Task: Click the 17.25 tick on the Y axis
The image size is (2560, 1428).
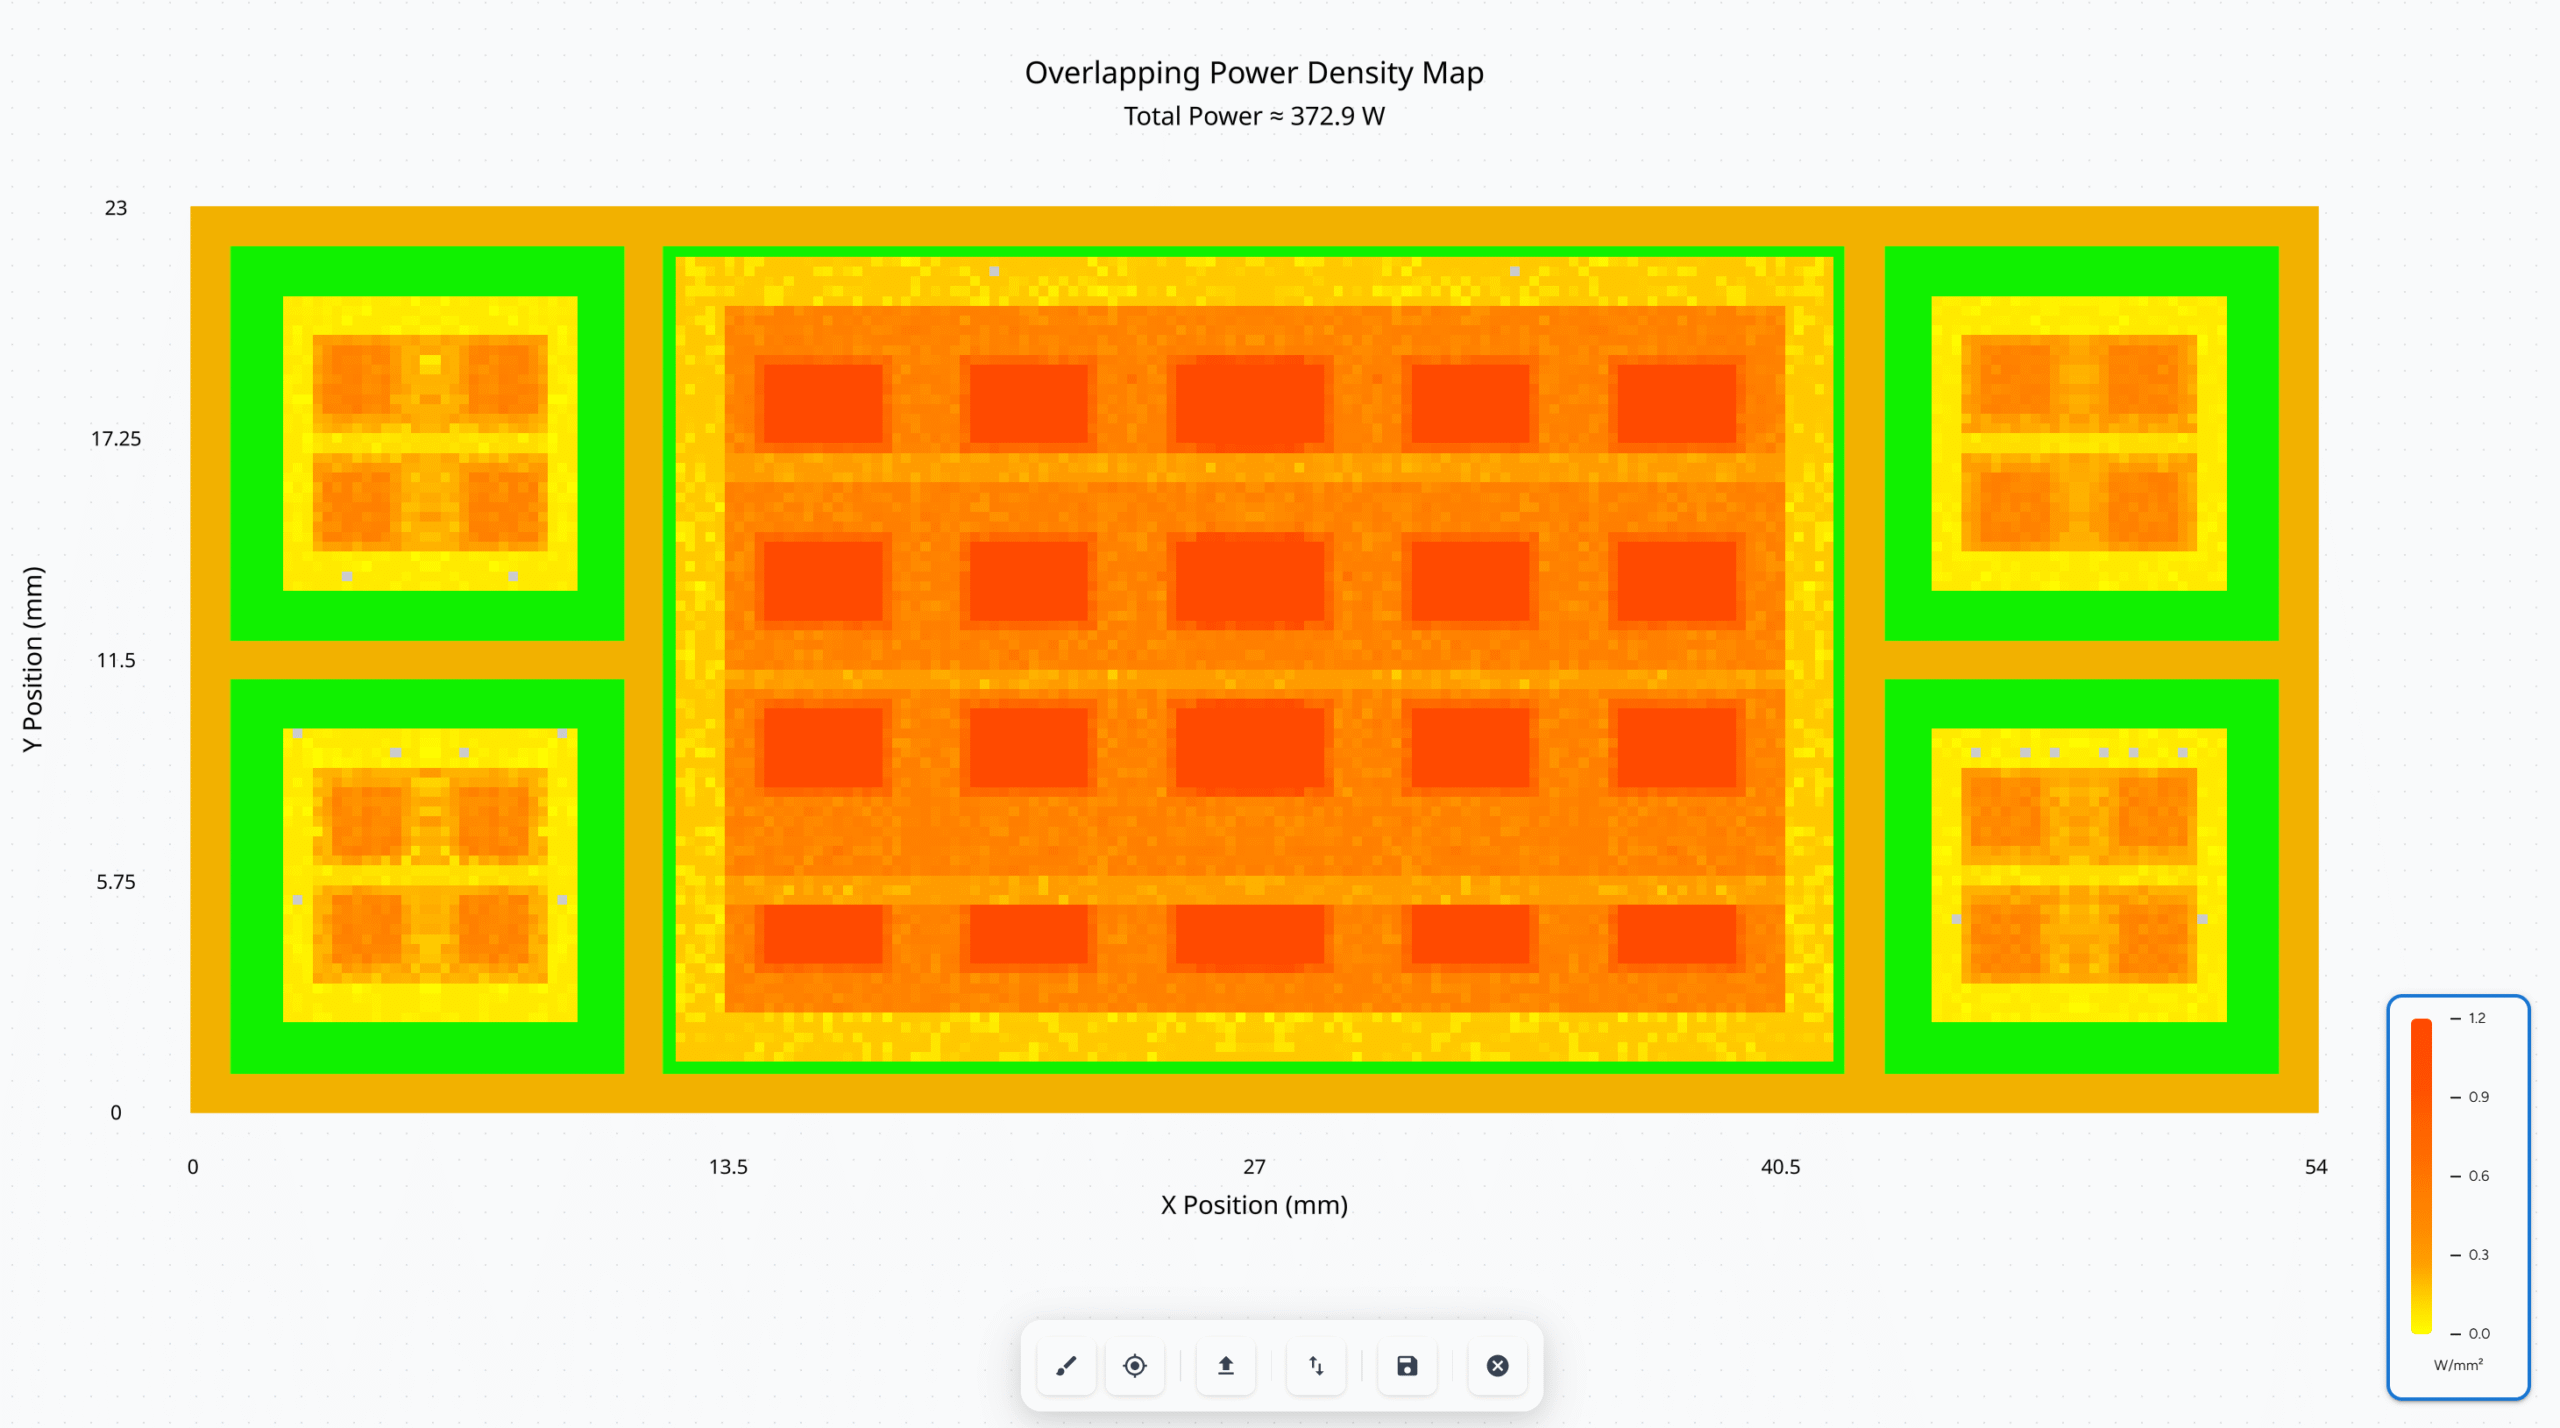Action: [116, 439]
